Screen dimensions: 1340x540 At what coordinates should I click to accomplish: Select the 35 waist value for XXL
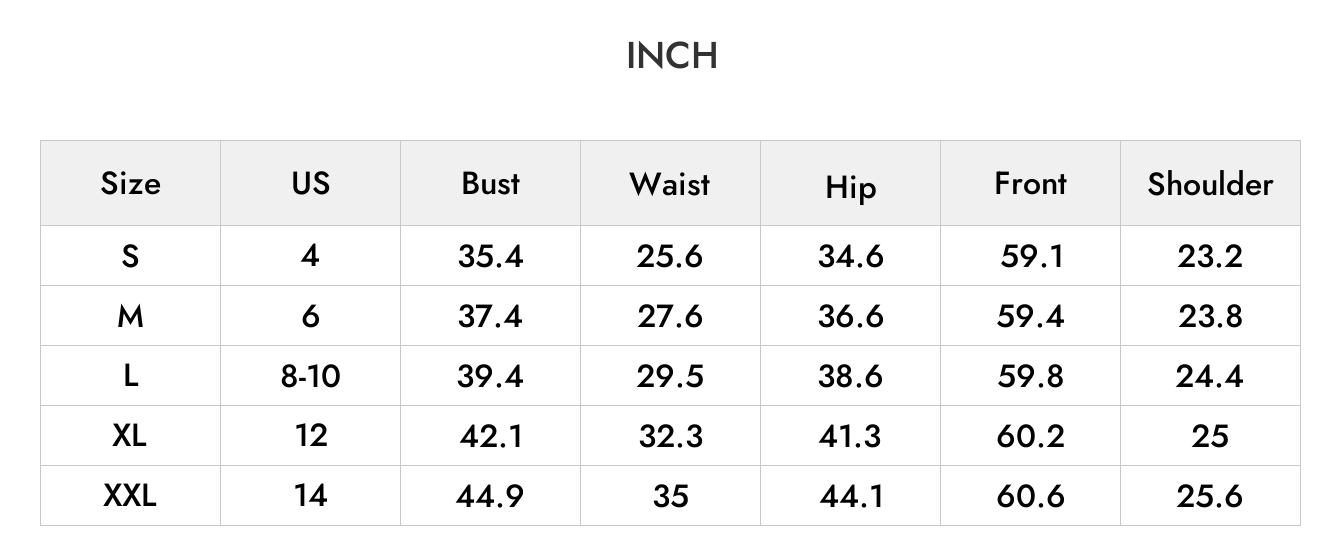point(670,496)
